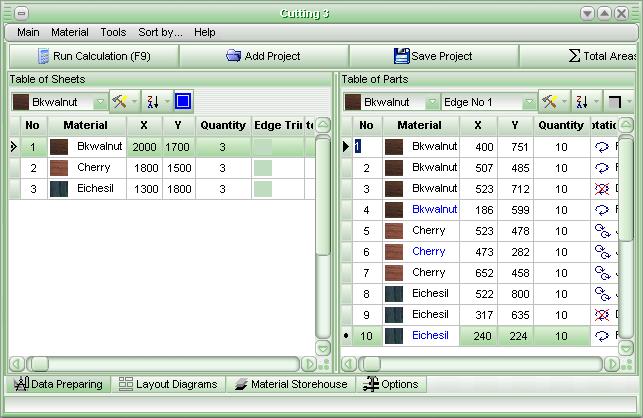
Task: Click the edge banding corner icon in Parts toolbar
Action: click(x=615, y=102)
